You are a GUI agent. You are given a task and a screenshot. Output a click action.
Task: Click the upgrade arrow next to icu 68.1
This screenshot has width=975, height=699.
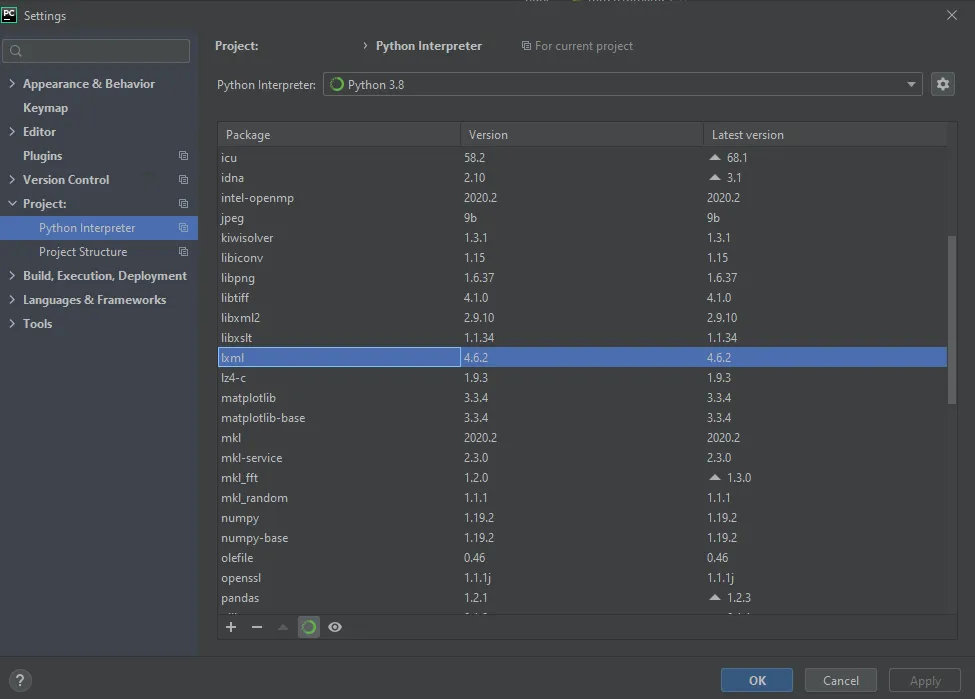pyautogui.click(x=715, y=157)
